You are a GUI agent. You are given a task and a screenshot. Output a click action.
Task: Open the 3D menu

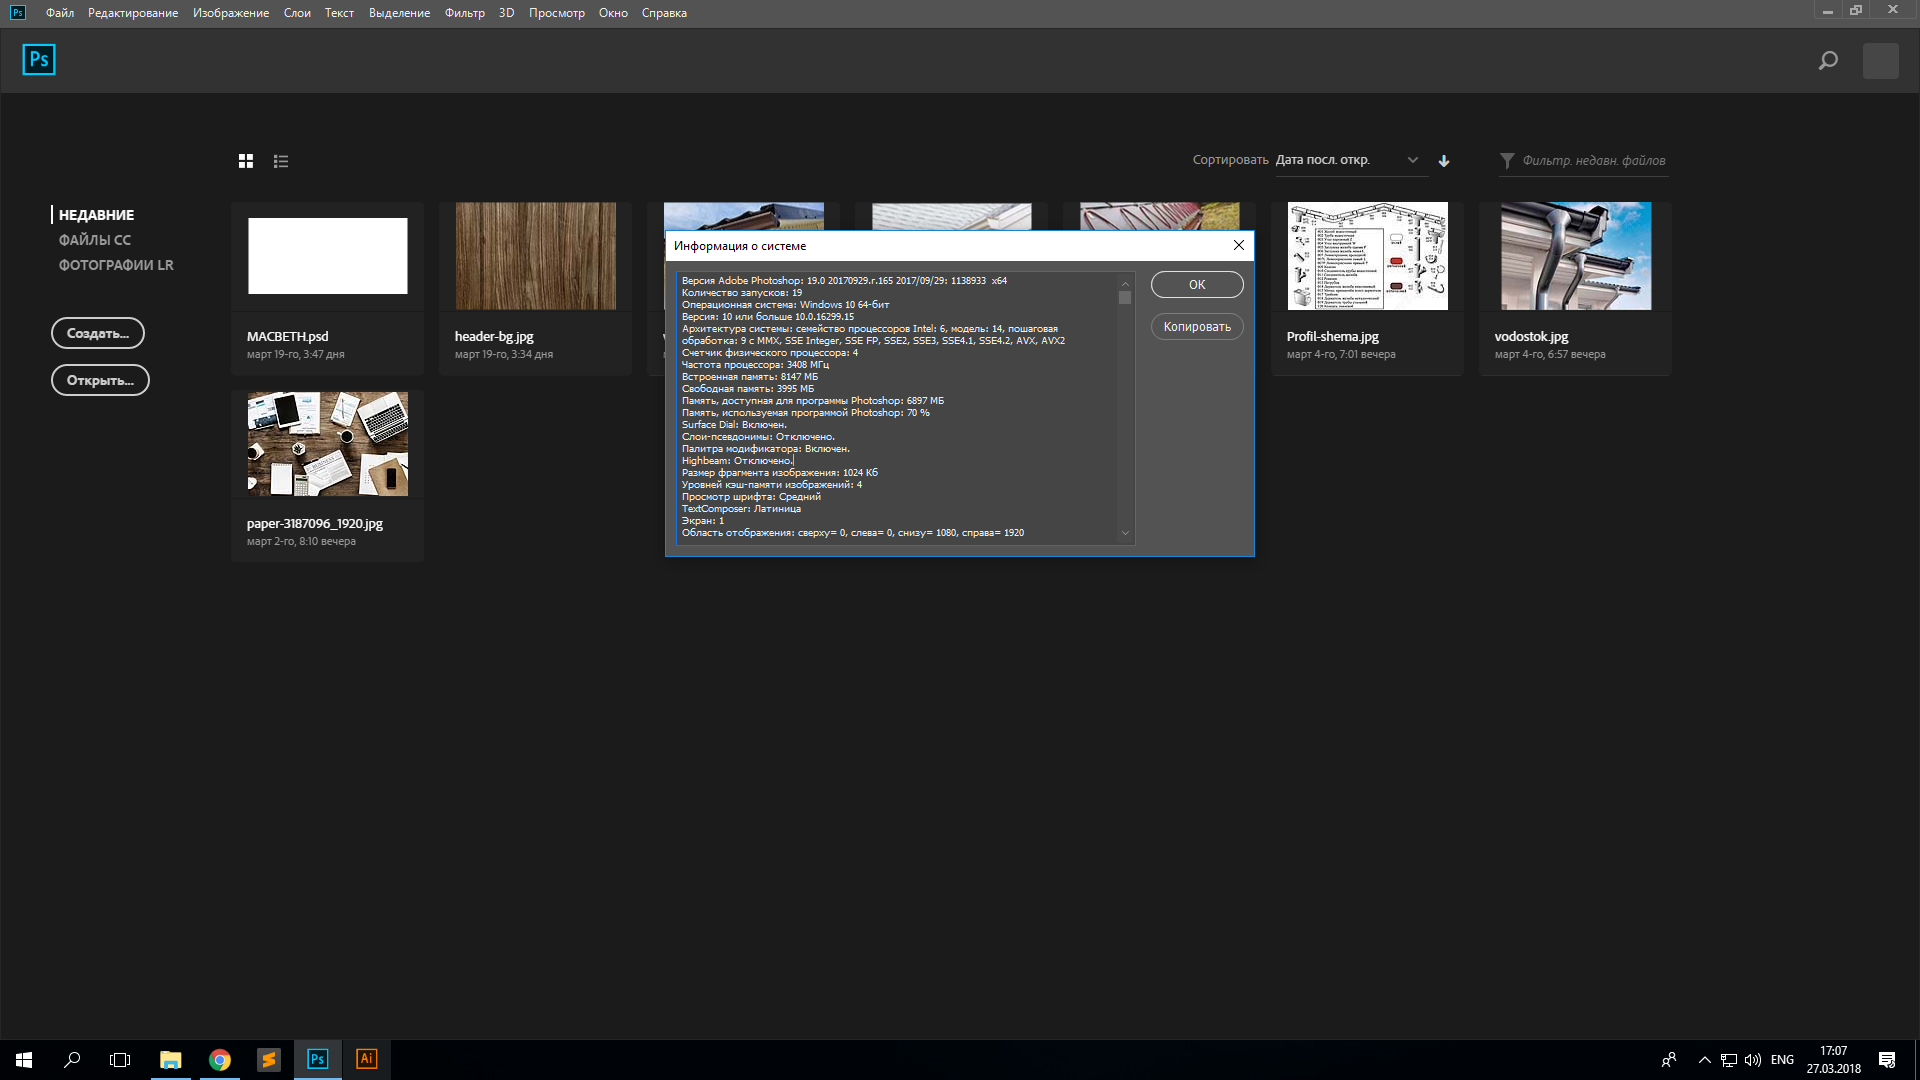[507, 13]
